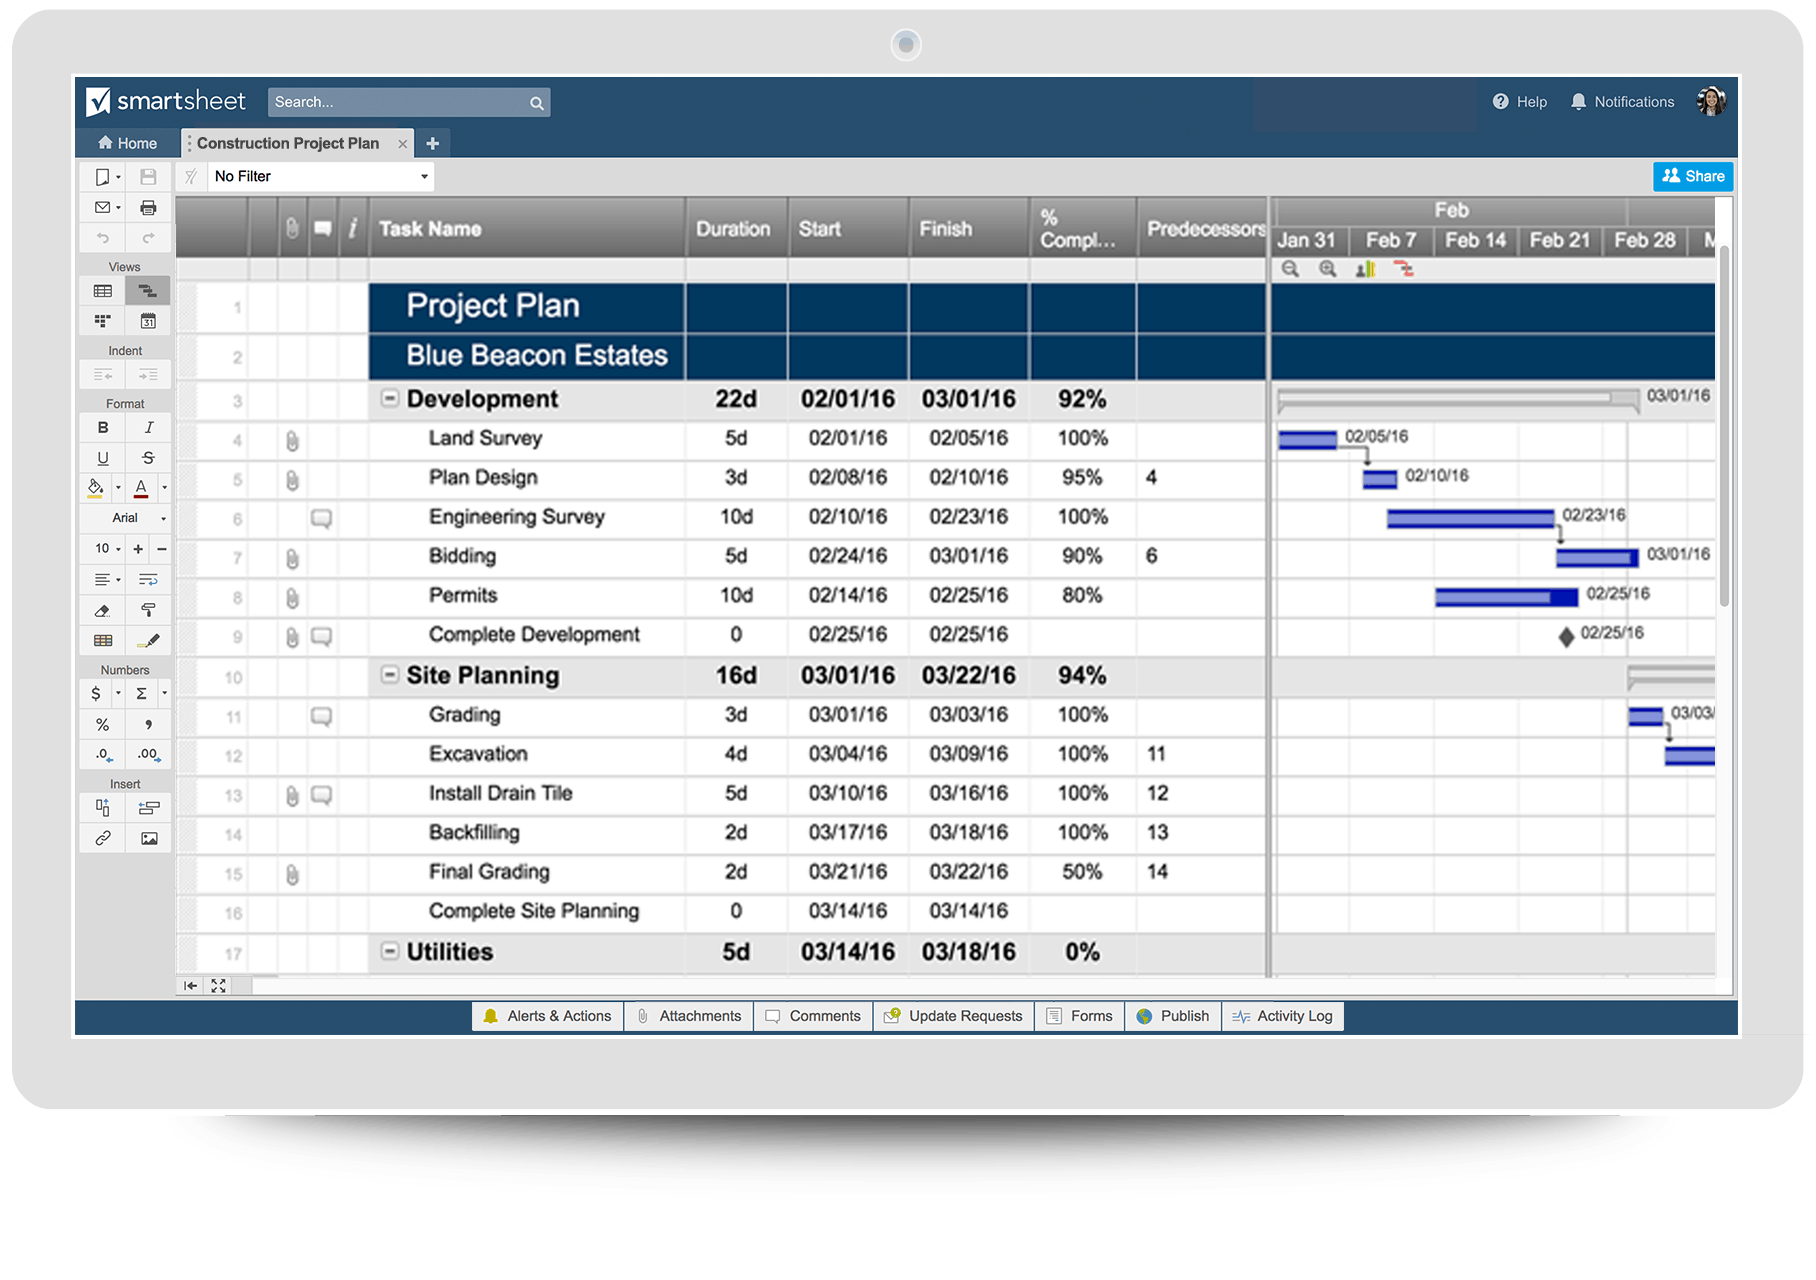Image resolution: width=1816 pixels, height=1280 pixels.
Task: Open the No Filter dropdown
Action: pyautogui.click(x=321, y=177)
